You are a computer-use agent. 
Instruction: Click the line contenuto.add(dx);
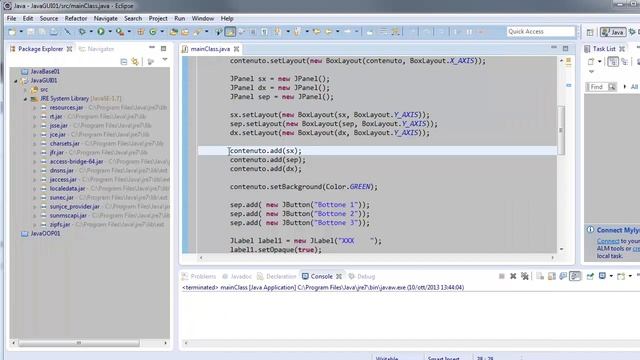tap(266, 169)
